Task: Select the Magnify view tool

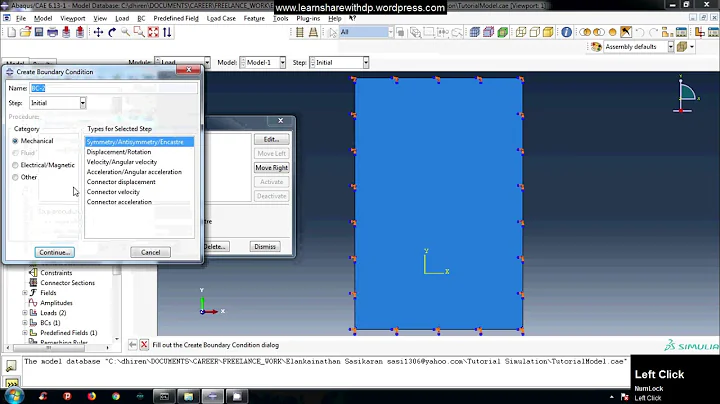Action: pos(125,32)
